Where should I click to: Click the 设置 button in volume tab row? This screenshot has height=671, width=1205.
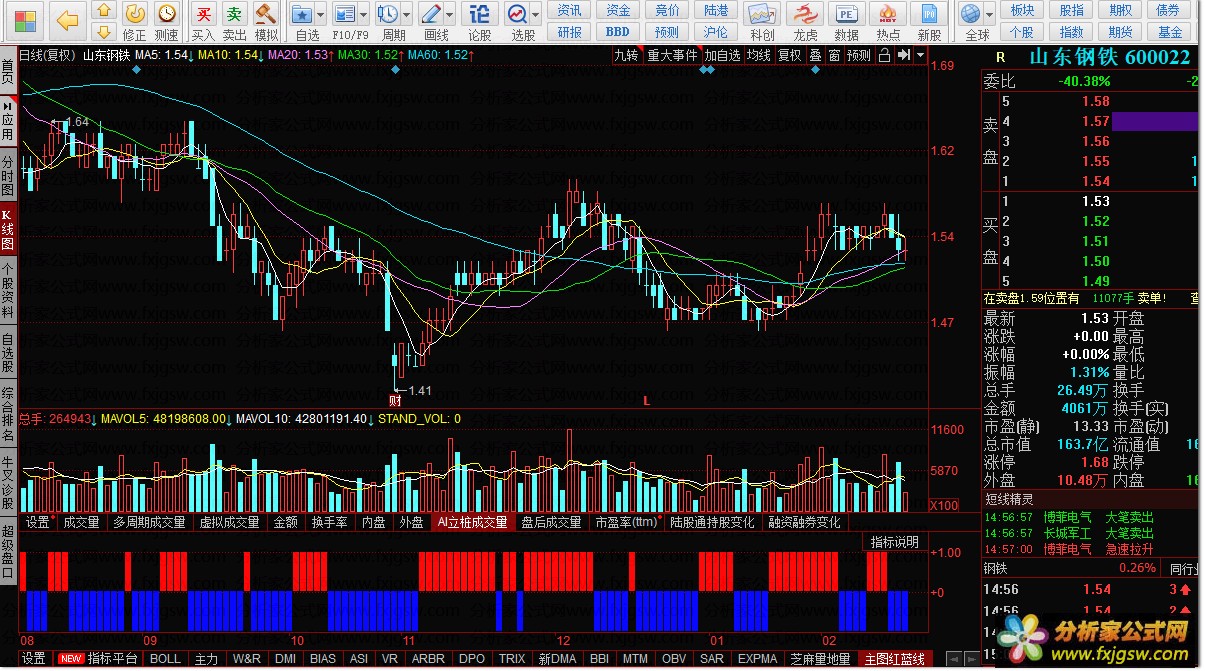(38, 522)
